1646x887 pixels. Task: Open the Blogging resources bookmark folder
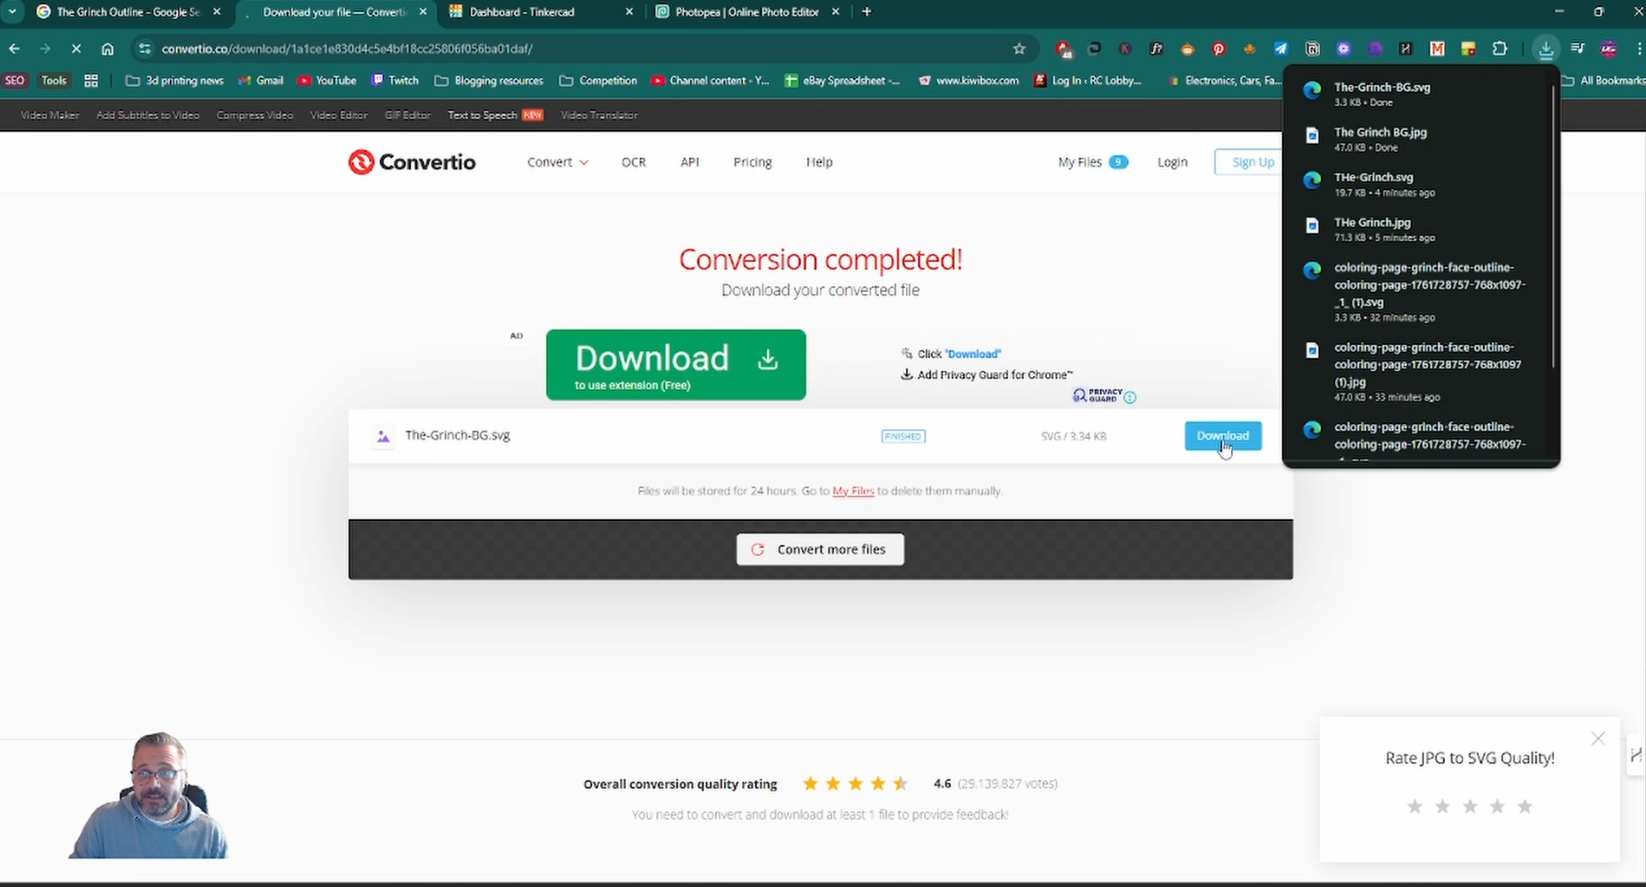(489, 80)
